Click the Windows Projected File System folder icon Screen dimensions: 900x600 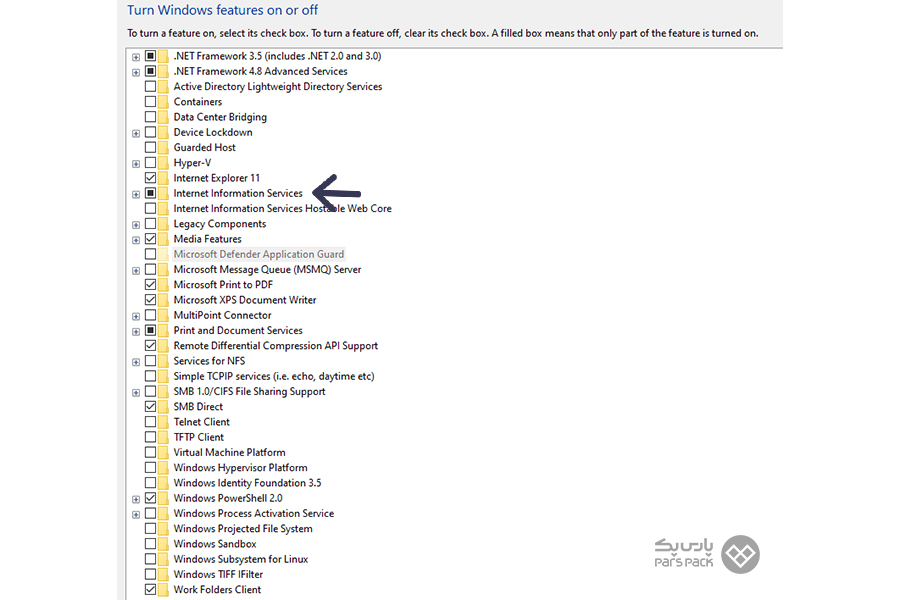pos(163,529)
